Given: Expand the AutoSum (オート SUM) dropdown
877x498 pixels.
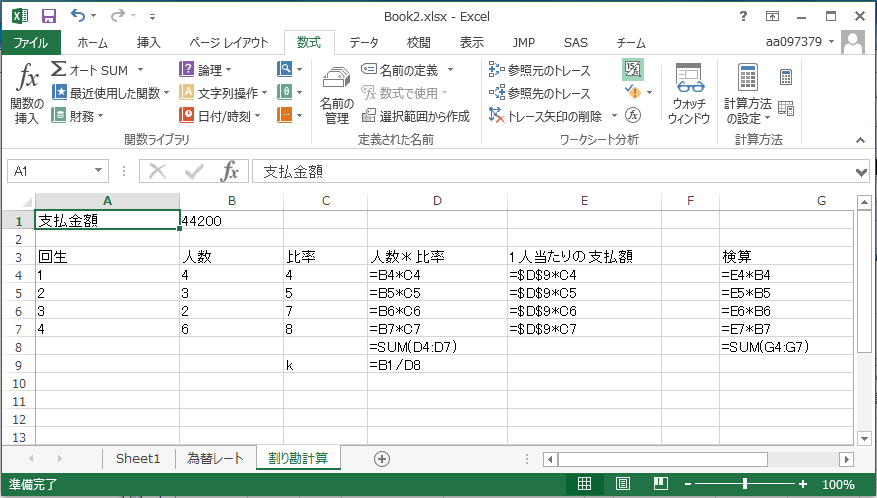Looking at the screenshot, I should [x=140, y=70].
